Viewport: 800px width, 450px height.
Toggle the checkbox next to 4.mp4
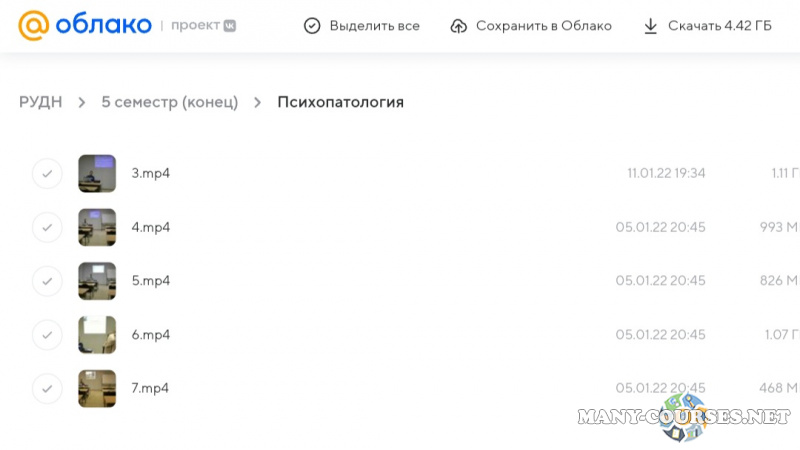47,227
